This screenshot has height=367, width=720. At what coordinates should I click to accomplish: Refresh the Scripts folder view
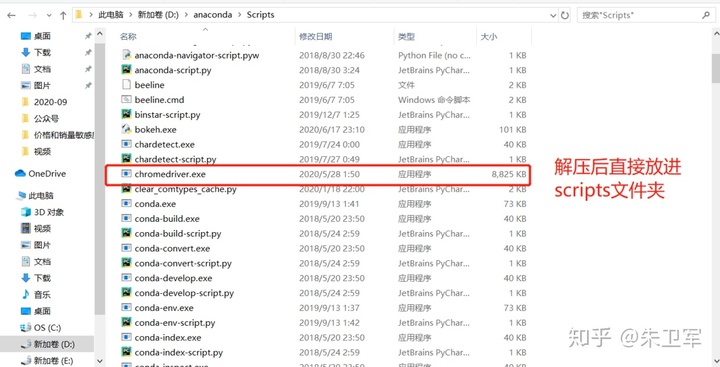point(565,15)
